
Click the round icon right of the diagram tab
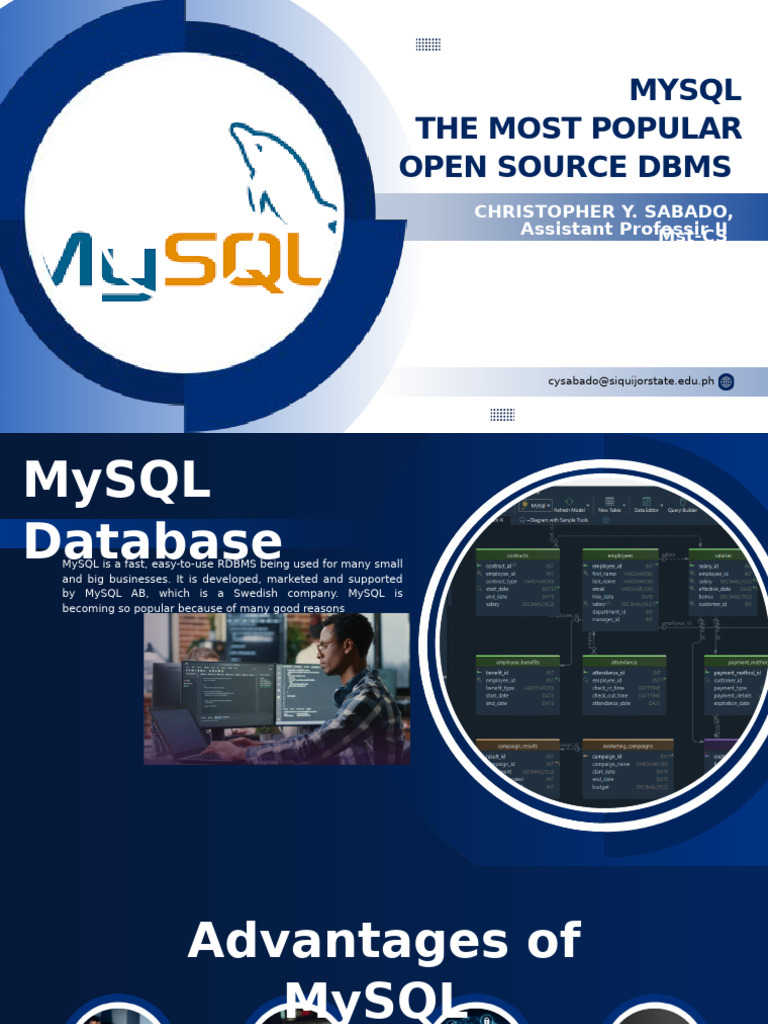coord(605,520)
